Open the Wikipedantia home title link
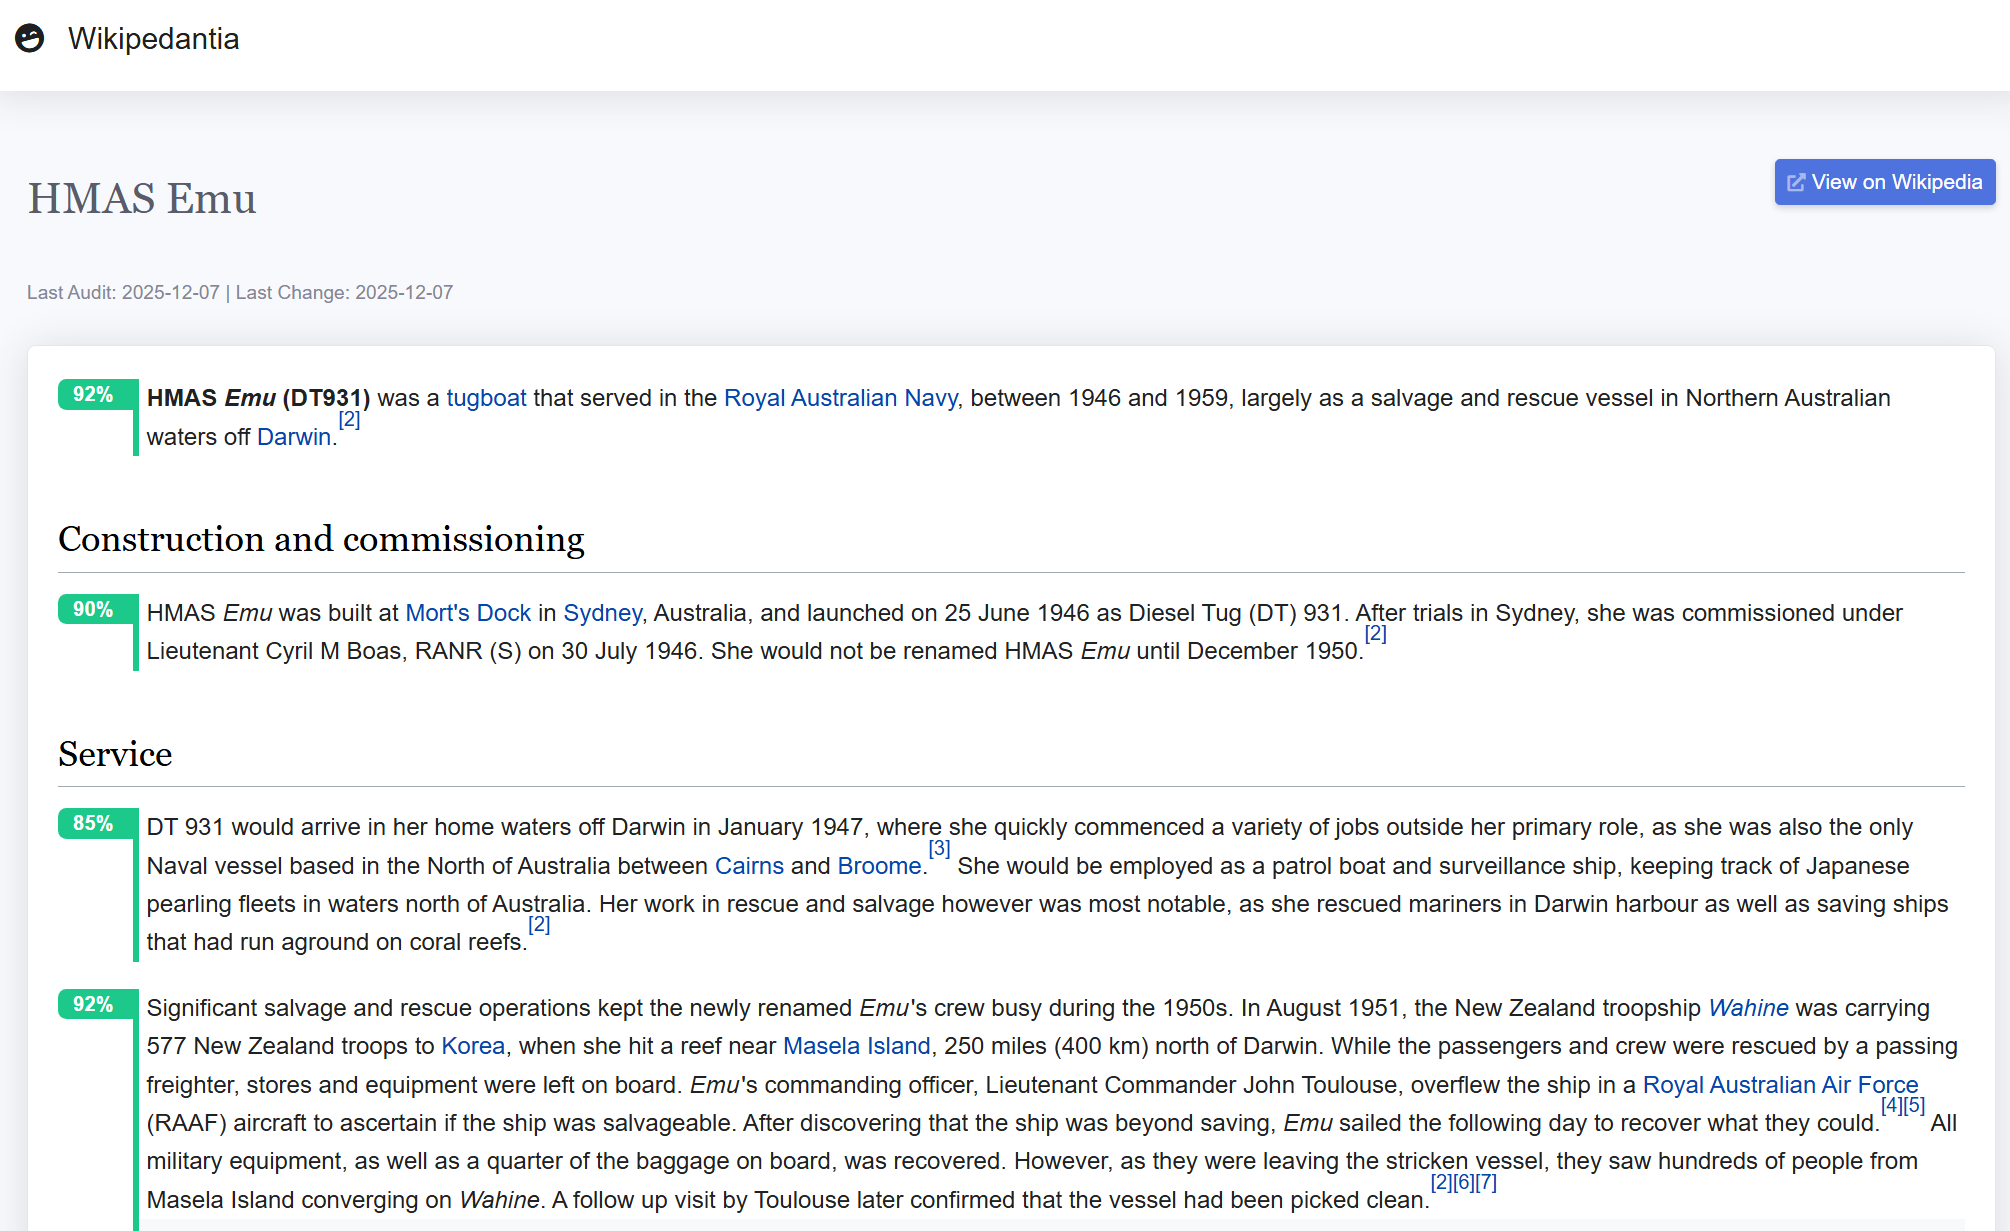The height and width of the screenshot is (1231, 2010). tap(153, 39)
